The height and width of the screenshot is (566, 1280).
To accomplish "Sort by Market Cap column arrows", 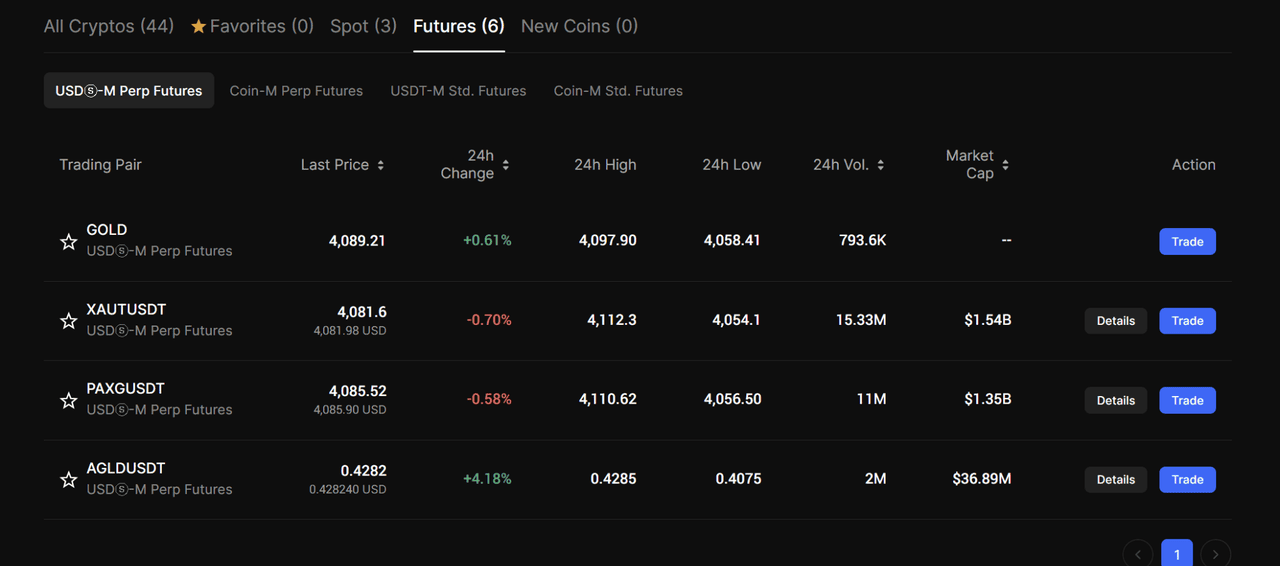I will point(1005,165).
